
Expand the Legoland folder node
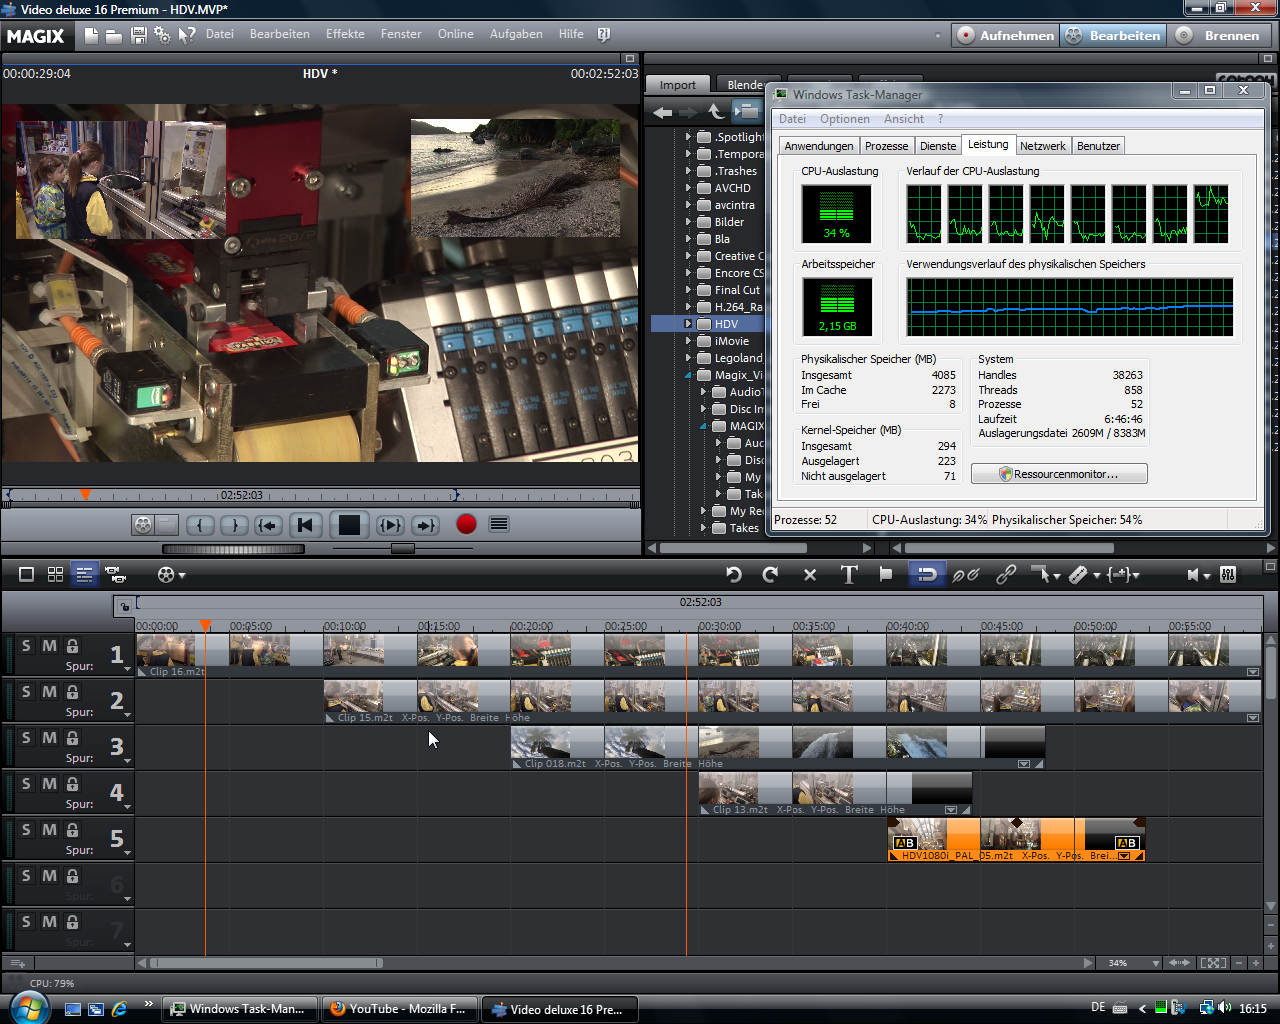pyautogui.click(x=688, y=358)
